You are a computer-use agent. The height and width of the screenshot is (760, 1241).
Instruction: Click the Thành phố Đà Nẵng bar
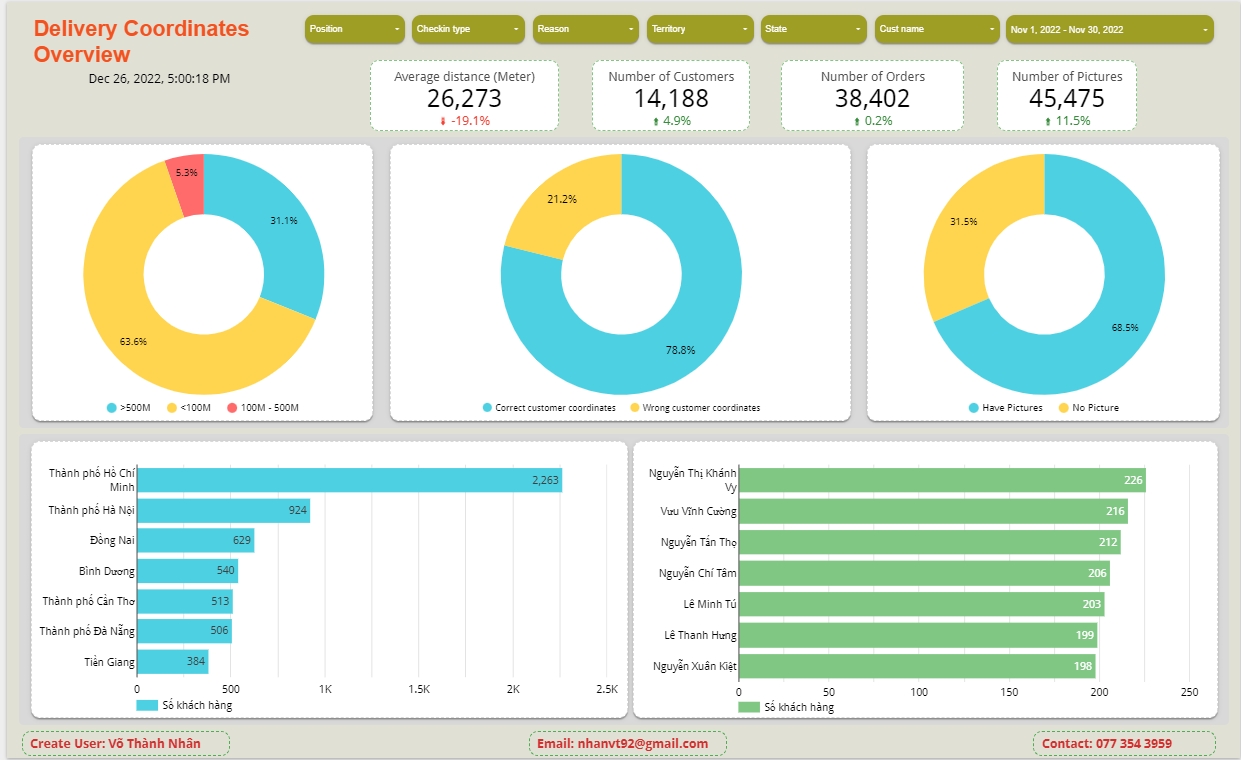(184, 631)
